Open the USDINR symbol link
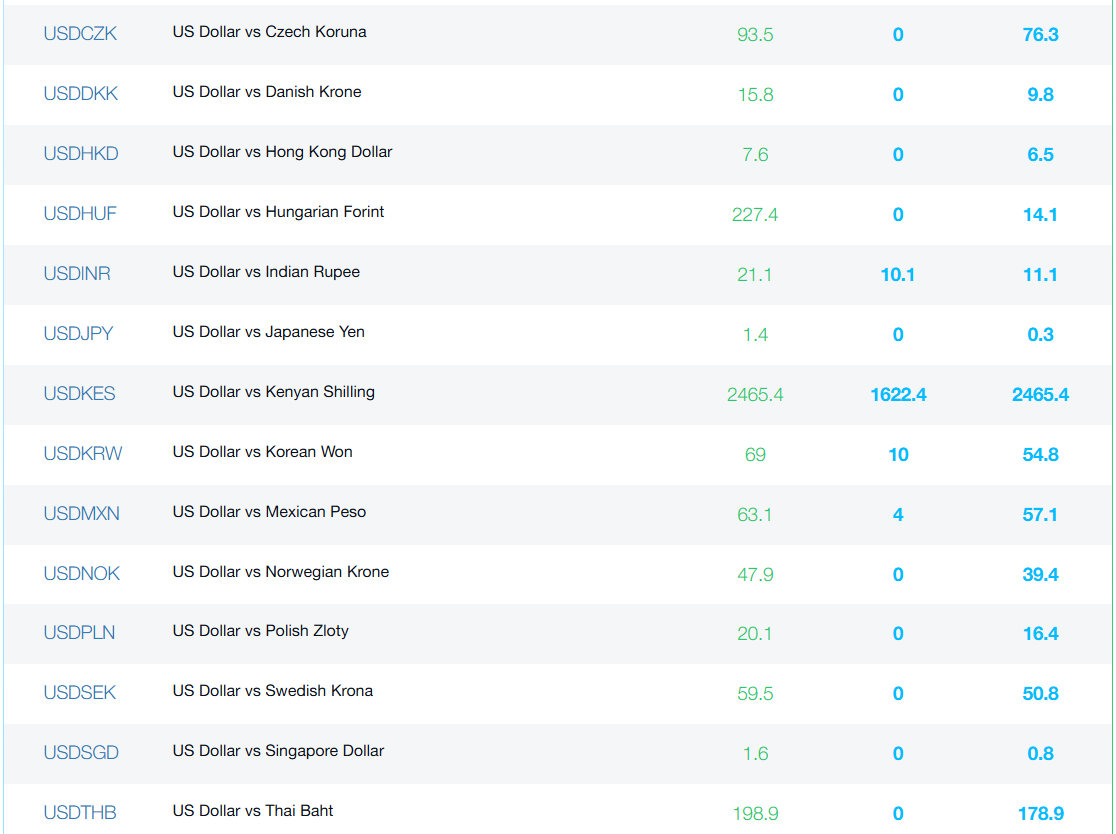 coord(76,274)
